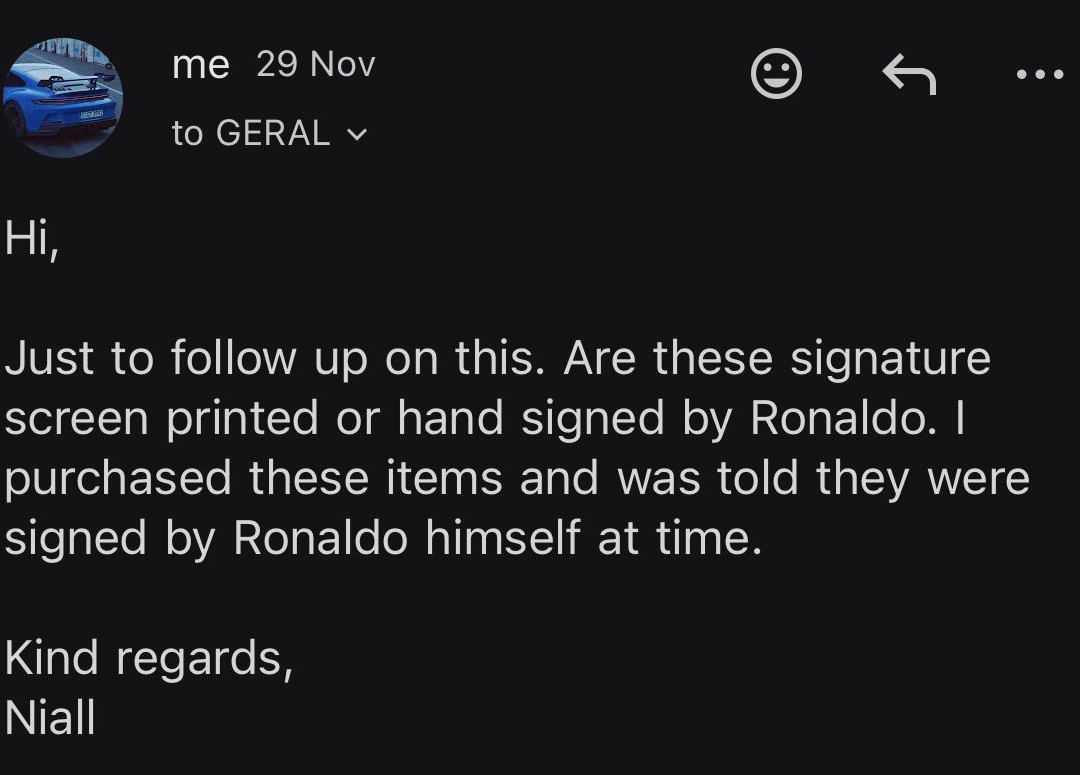The image size is (1080, 775).
Task: Click the reply arrow icon
Action: coord(909,74)
